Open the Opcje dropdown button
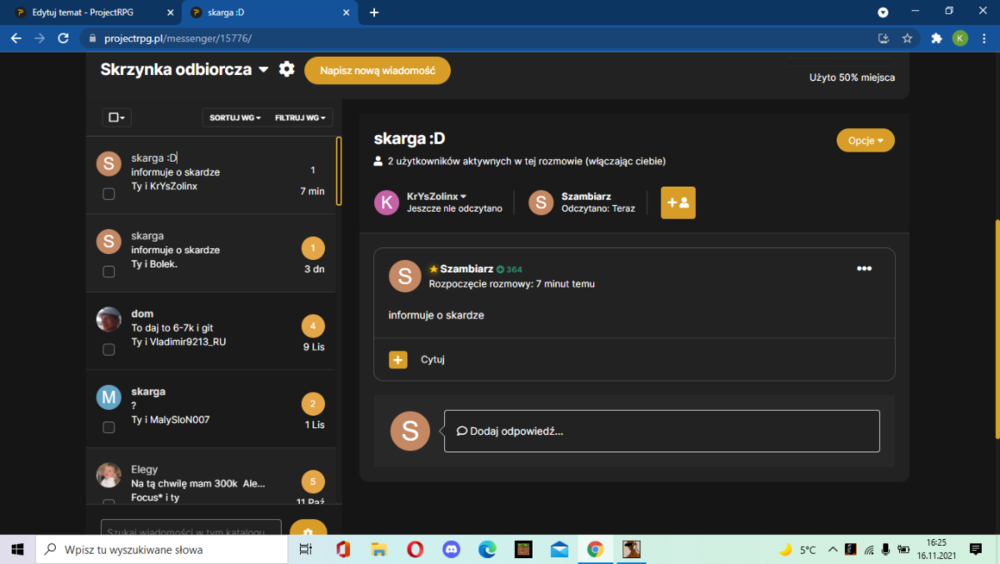The width and height of the screenshot is (1000, 564). coord(865,140)
